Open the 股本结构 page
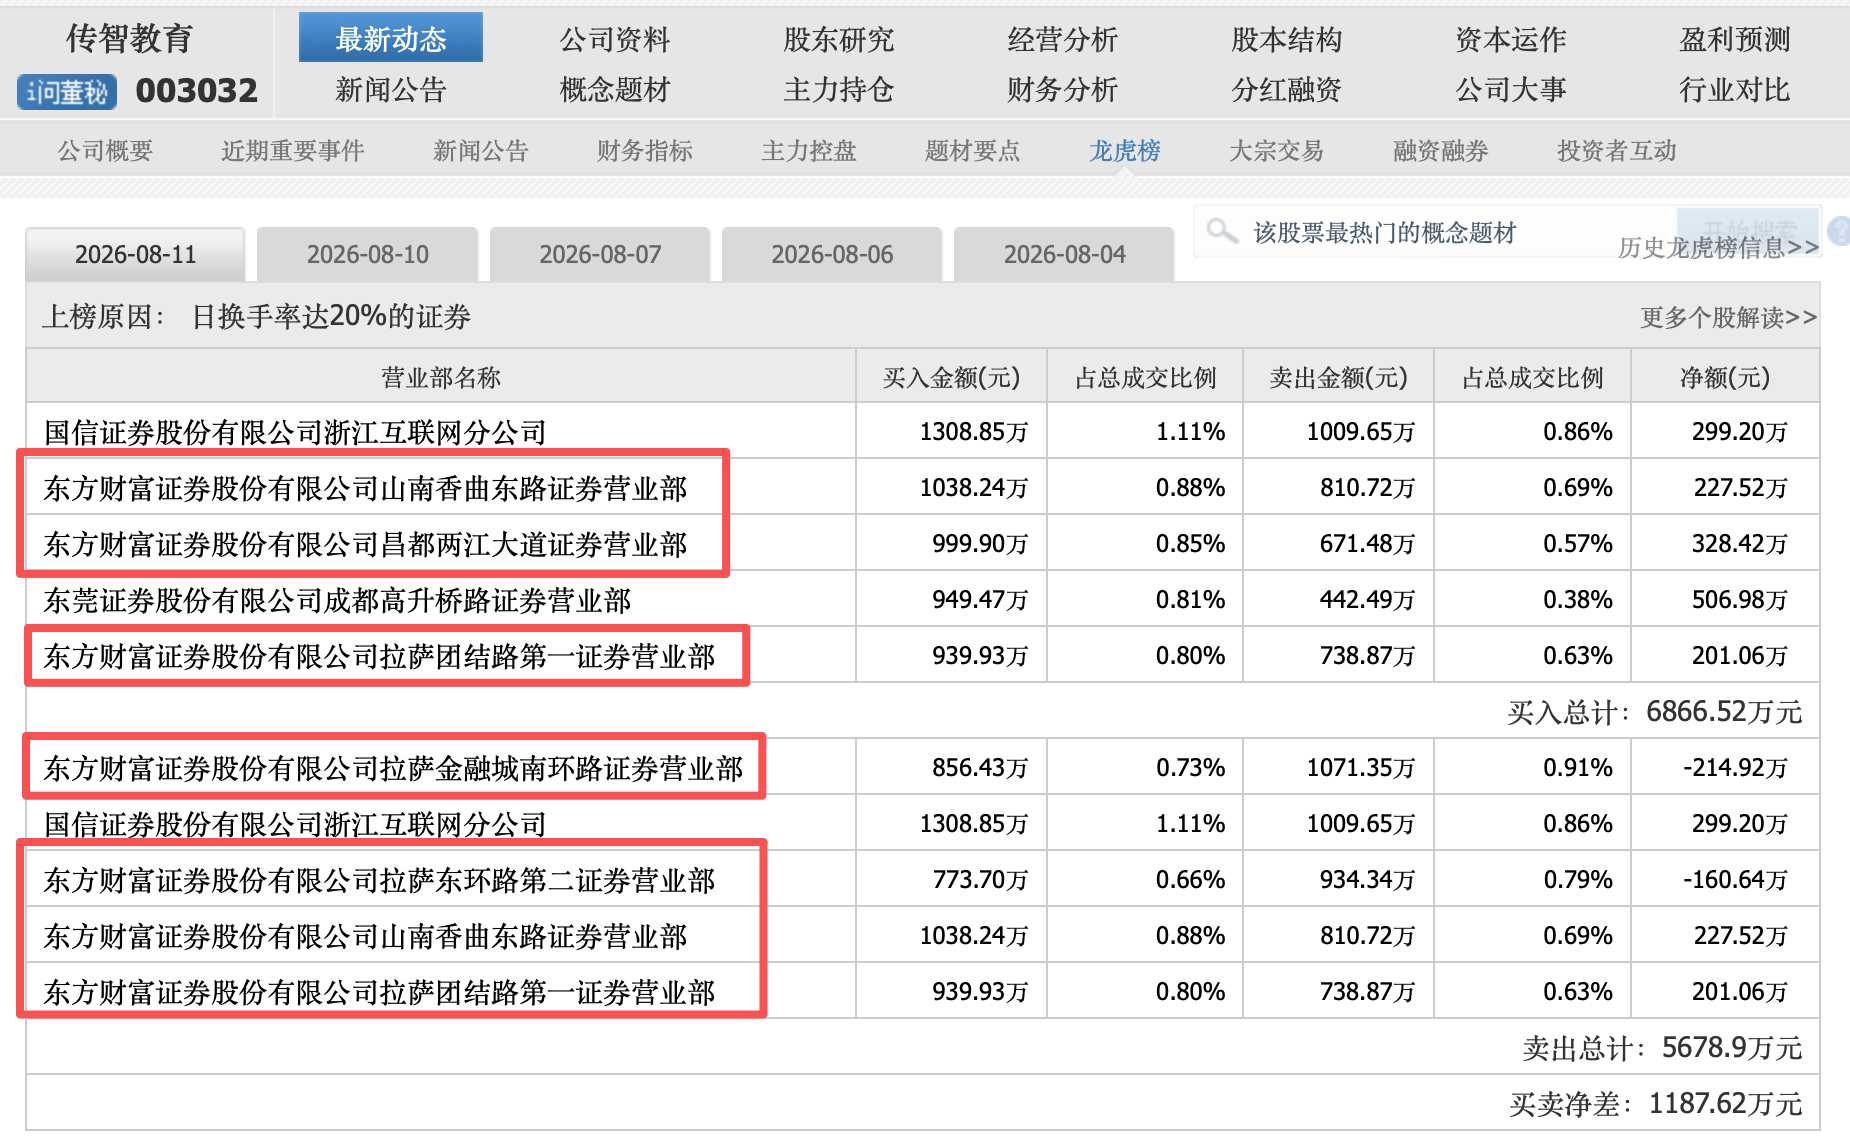1850x1148 pixels. click(1287, 39)
